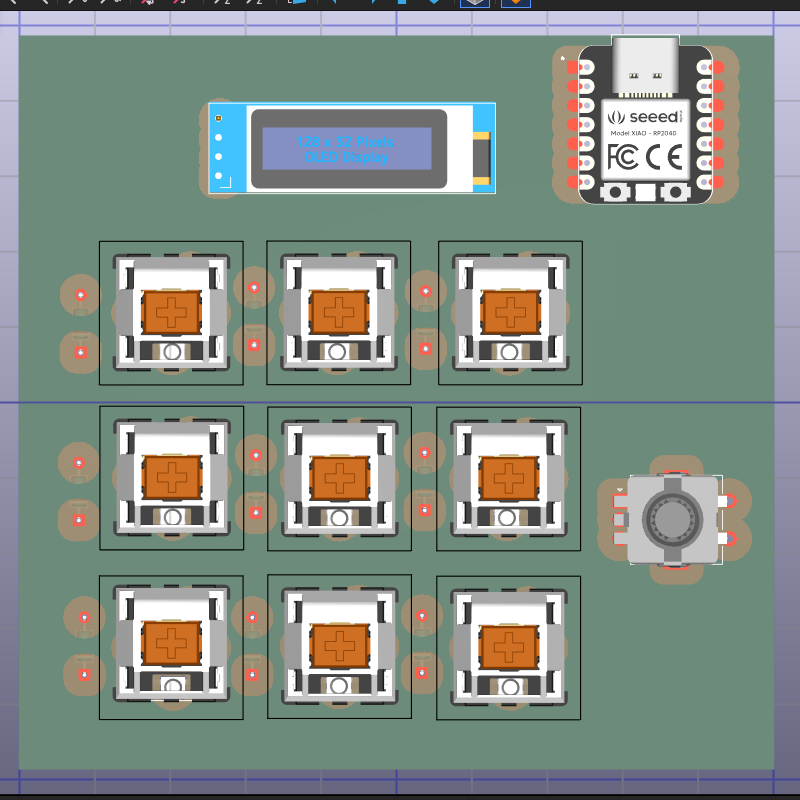Select the center key switch of the grid
Image resolution: width=800 pixels, height=800 pixels.
(340, 479)
